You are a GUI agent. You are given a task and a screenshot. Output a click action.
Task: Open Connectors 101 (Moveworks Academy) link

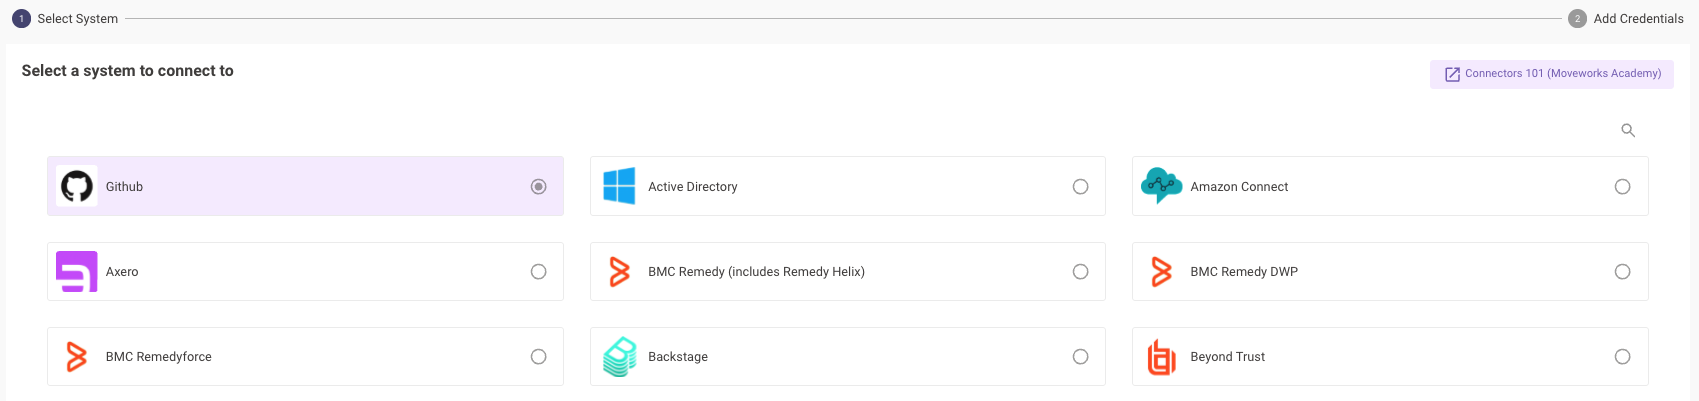click(x=1552, y=74)
